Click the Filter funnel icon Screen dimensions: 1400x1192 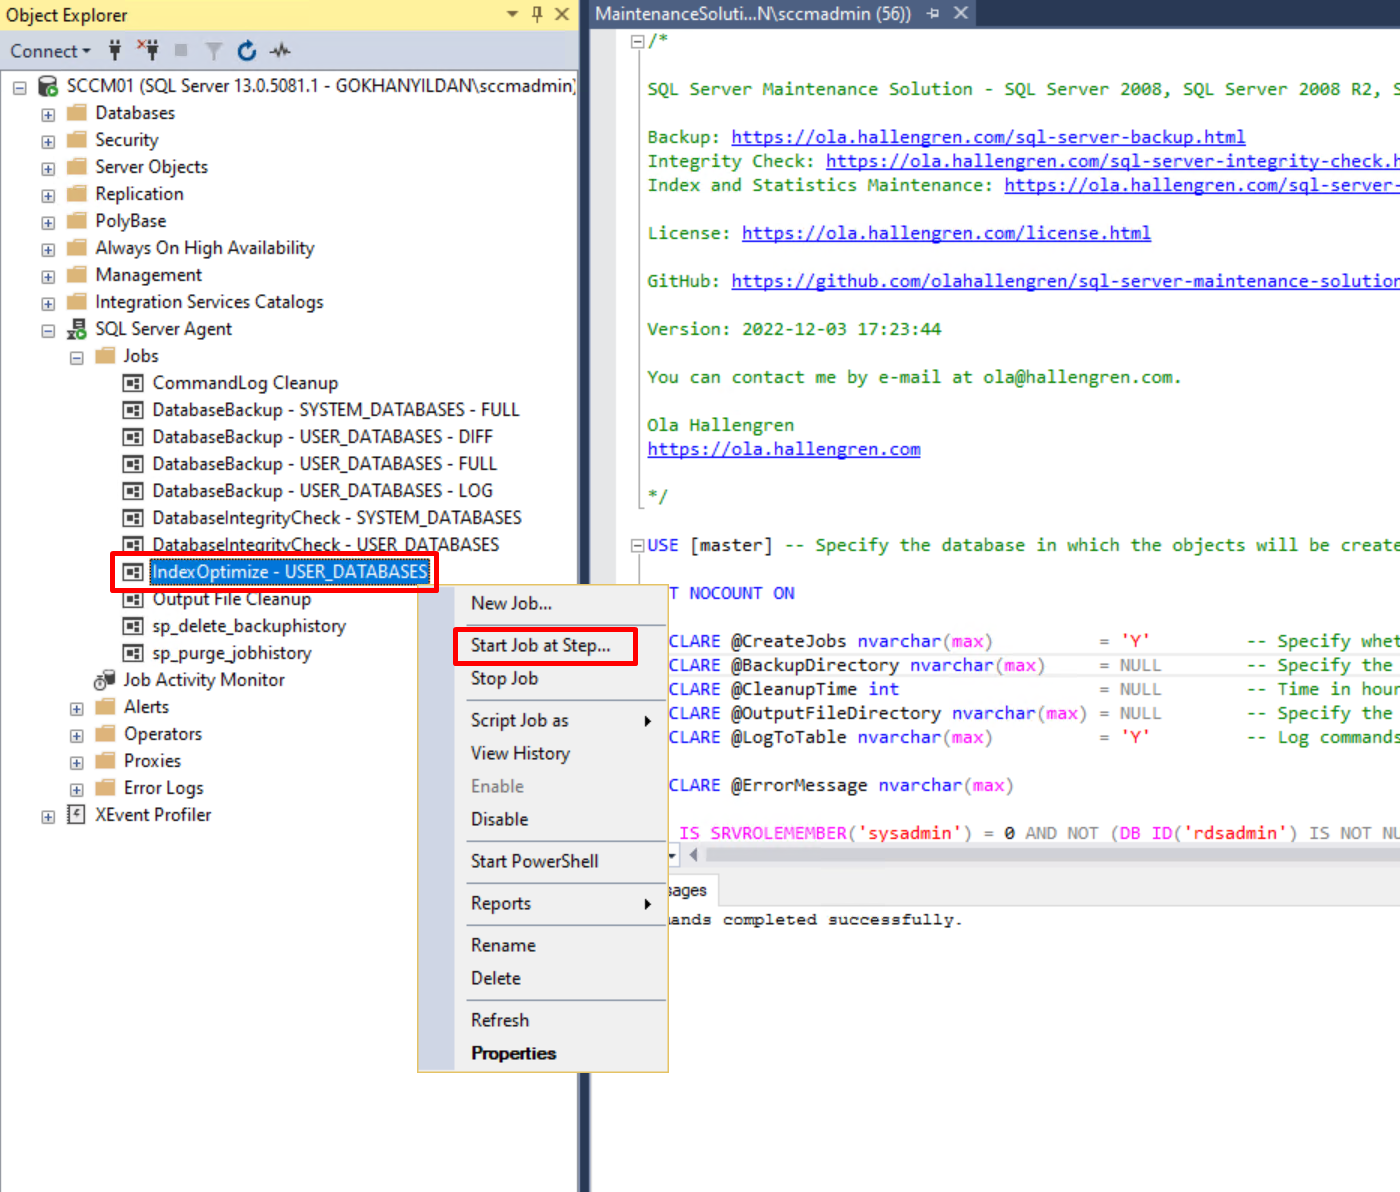point(213,50)
